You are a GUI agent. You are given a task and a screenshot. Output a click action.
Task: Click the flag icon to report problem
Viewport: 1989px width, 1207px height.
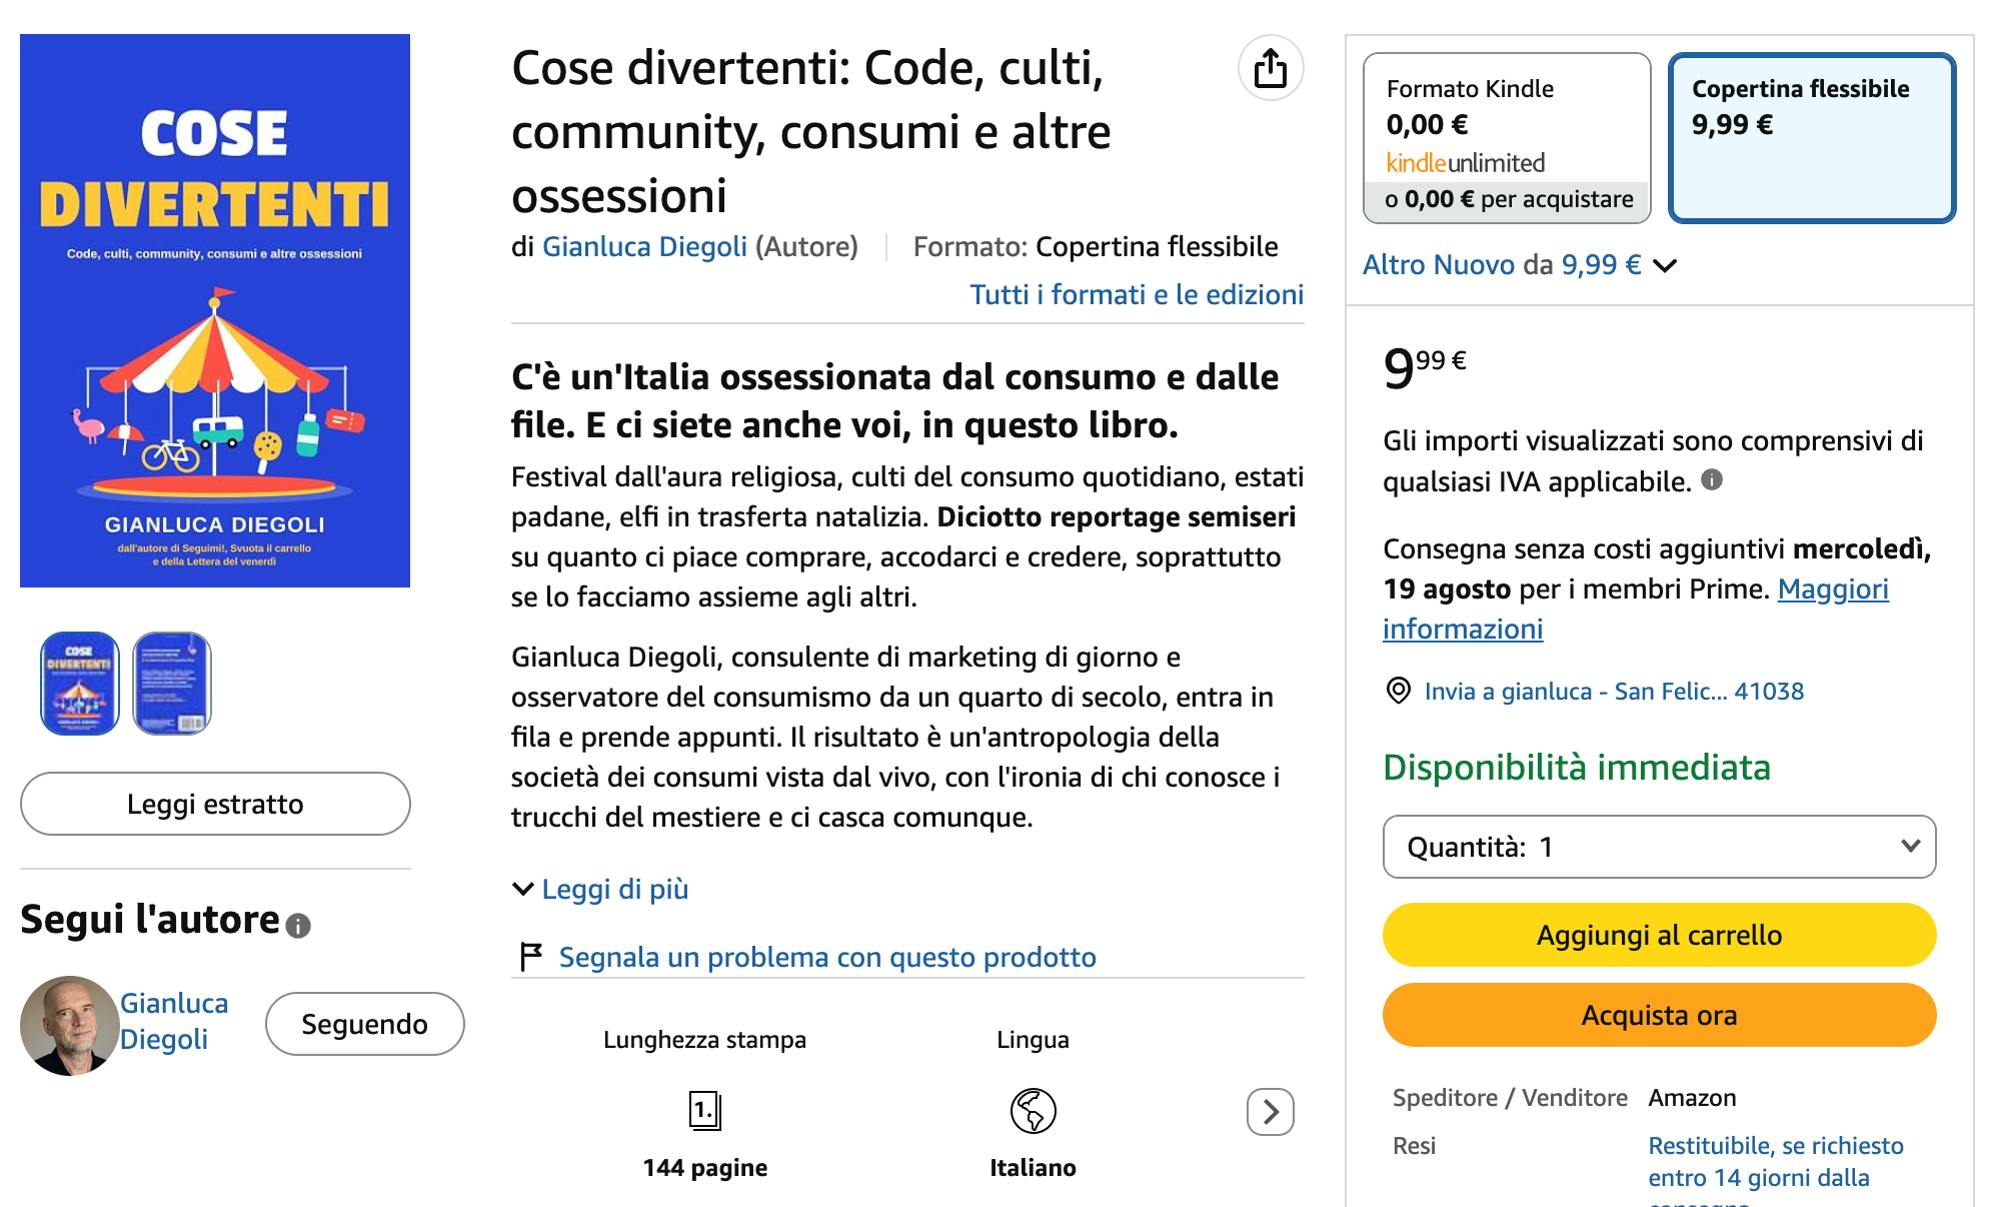tap(531, 957)
